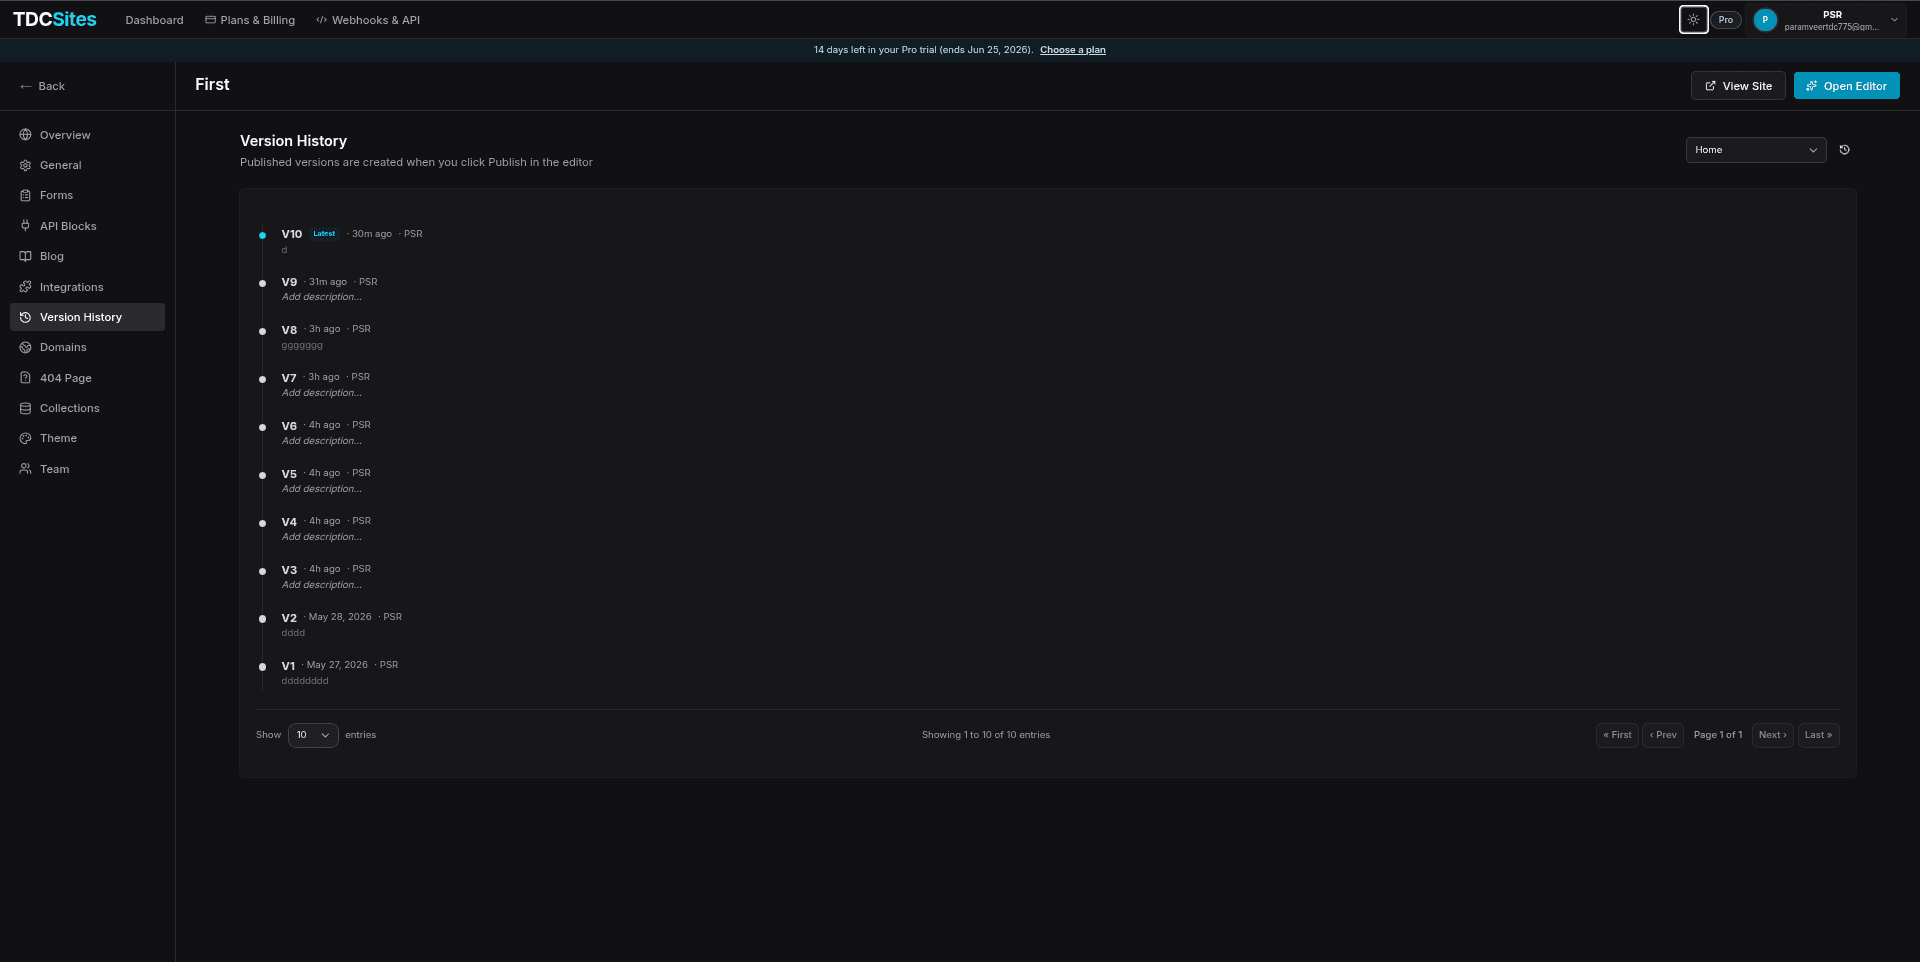Click the V9 timeline dot marker
Viewport: 1920px width, 962px height.
point(262,283)
